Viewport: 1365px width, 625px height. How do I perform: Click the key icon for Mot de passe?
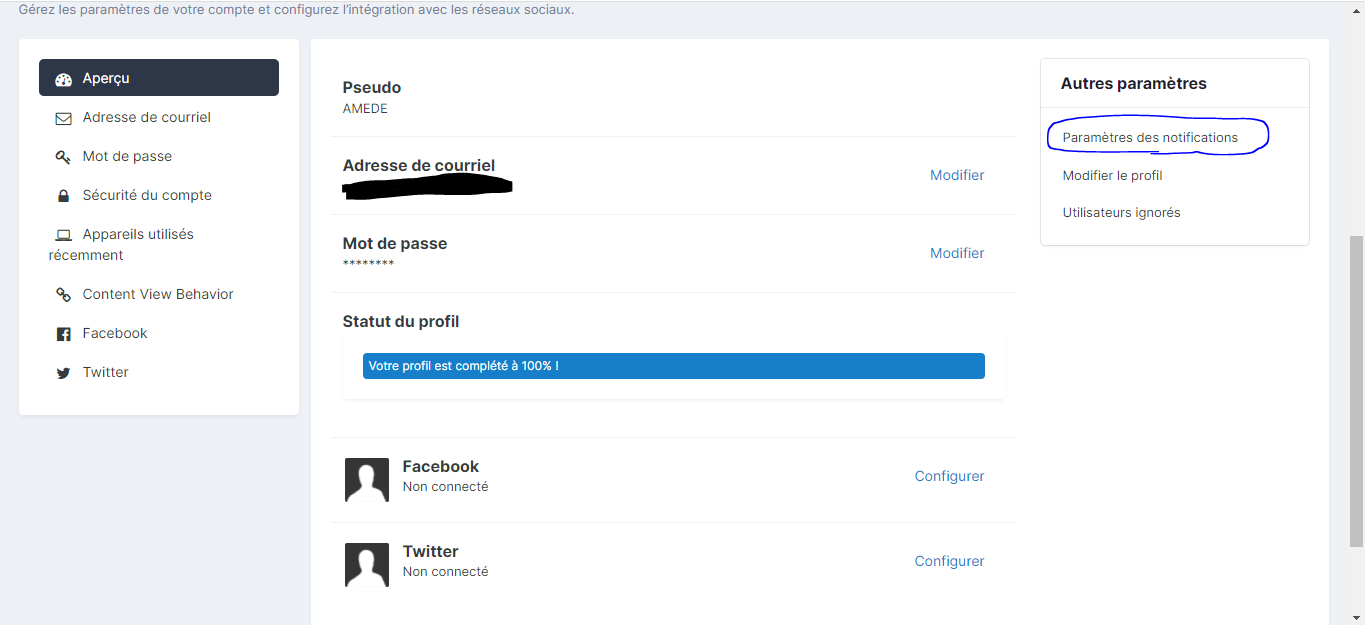63,157
